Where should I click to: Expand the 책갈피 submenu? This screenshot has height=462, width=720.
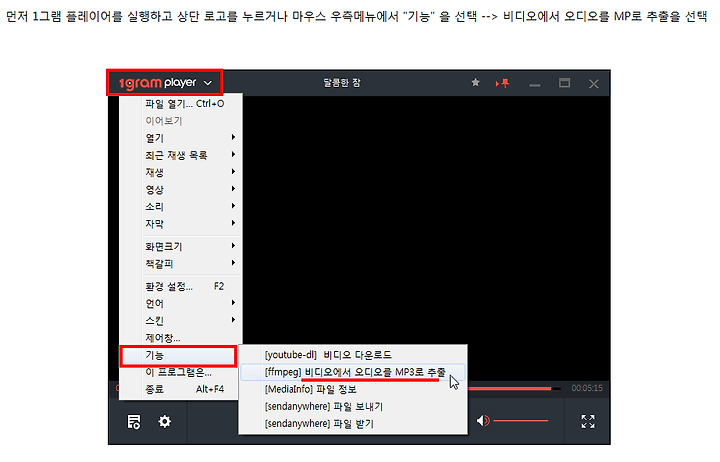coord(181,264)
